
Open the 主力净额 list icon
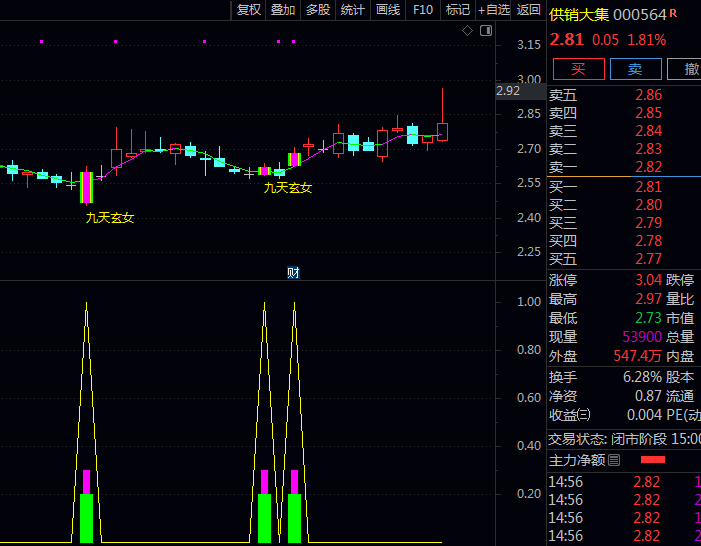pos(614,460)
